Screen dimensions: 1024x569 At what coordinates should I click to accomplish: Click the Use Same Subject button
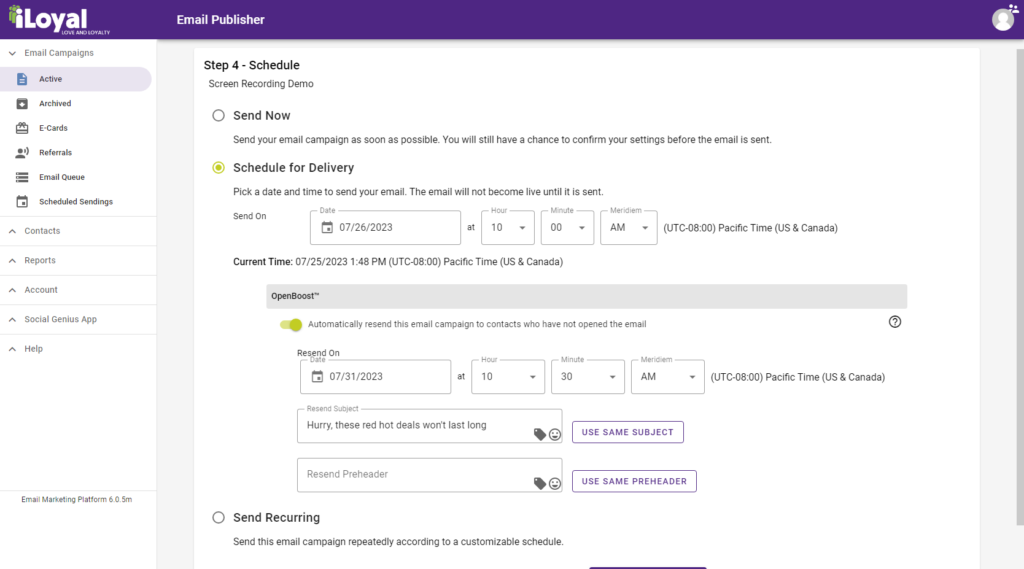coord(628,432)
